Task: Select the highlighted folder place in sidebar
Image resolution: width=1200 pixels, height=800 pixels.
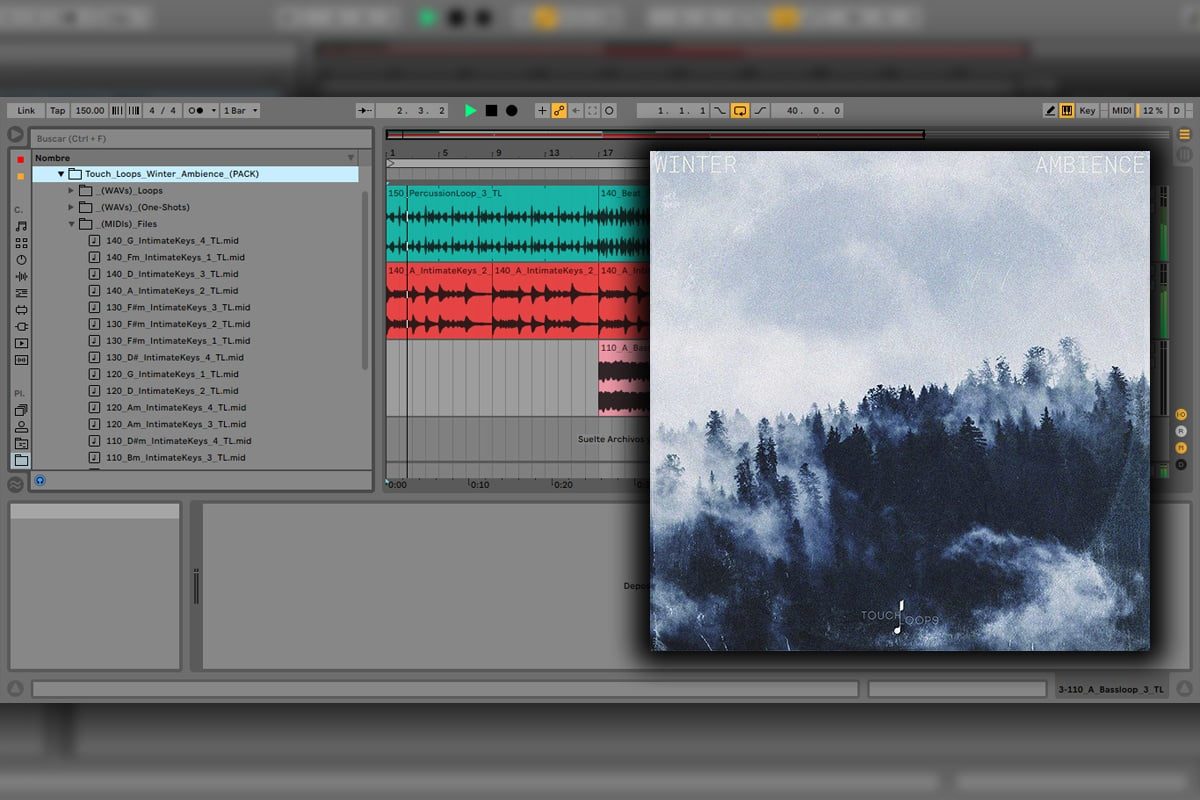Action: pos(21,460)
